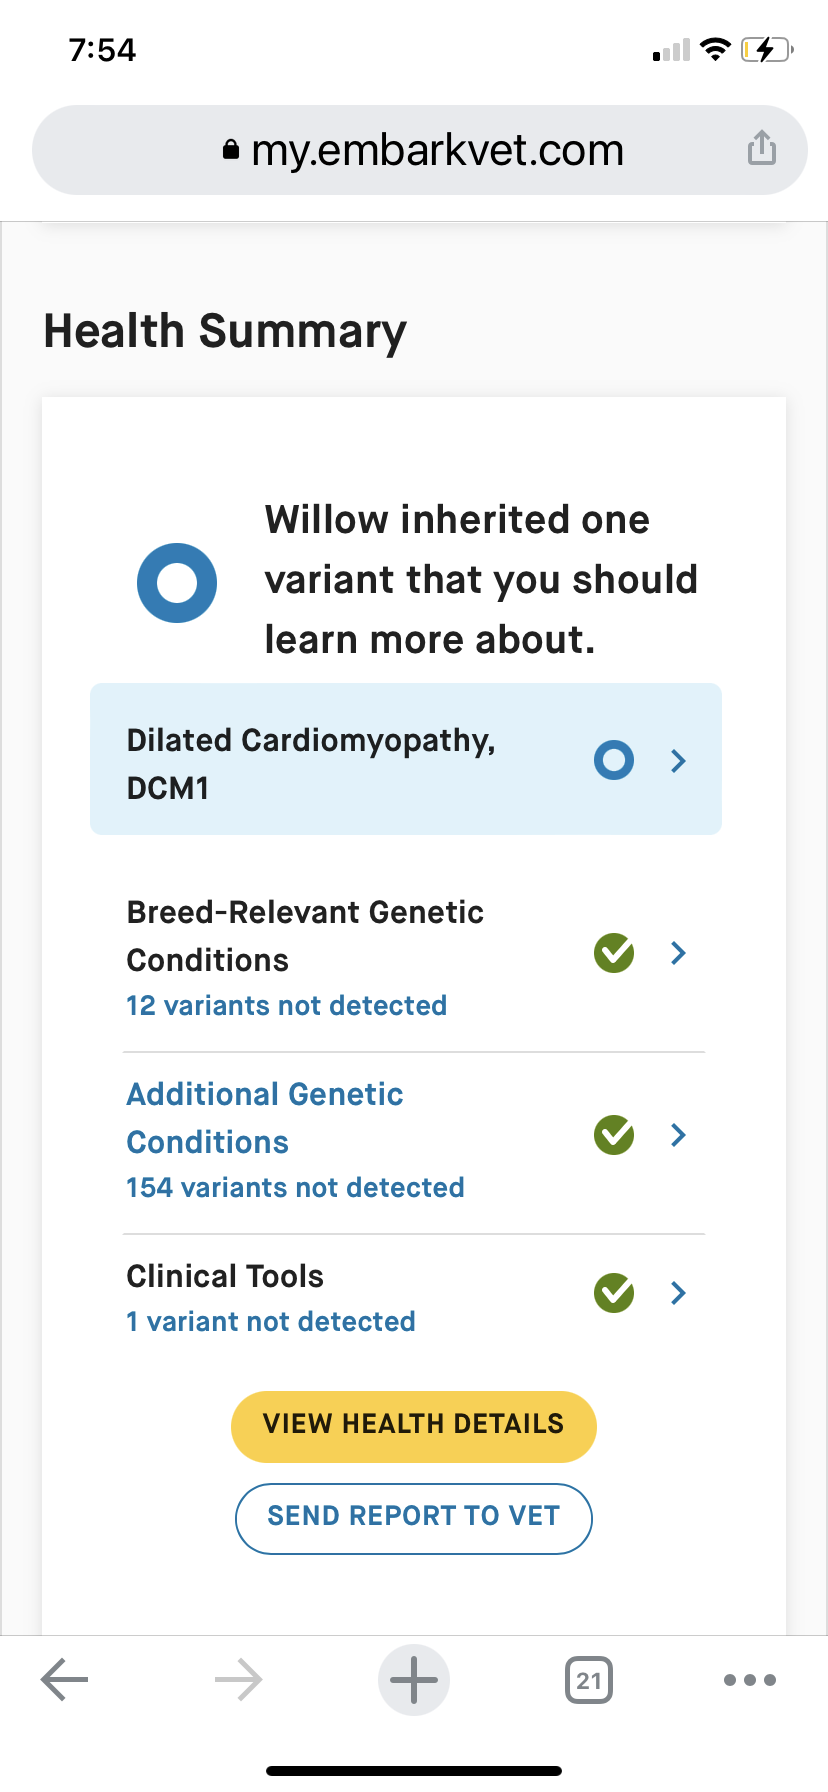The width and height of the screenshot is (828, 1792).
Task: Tap the blue ring icon in Dilated Cardiomyopathy row
Action: (614, 760)
